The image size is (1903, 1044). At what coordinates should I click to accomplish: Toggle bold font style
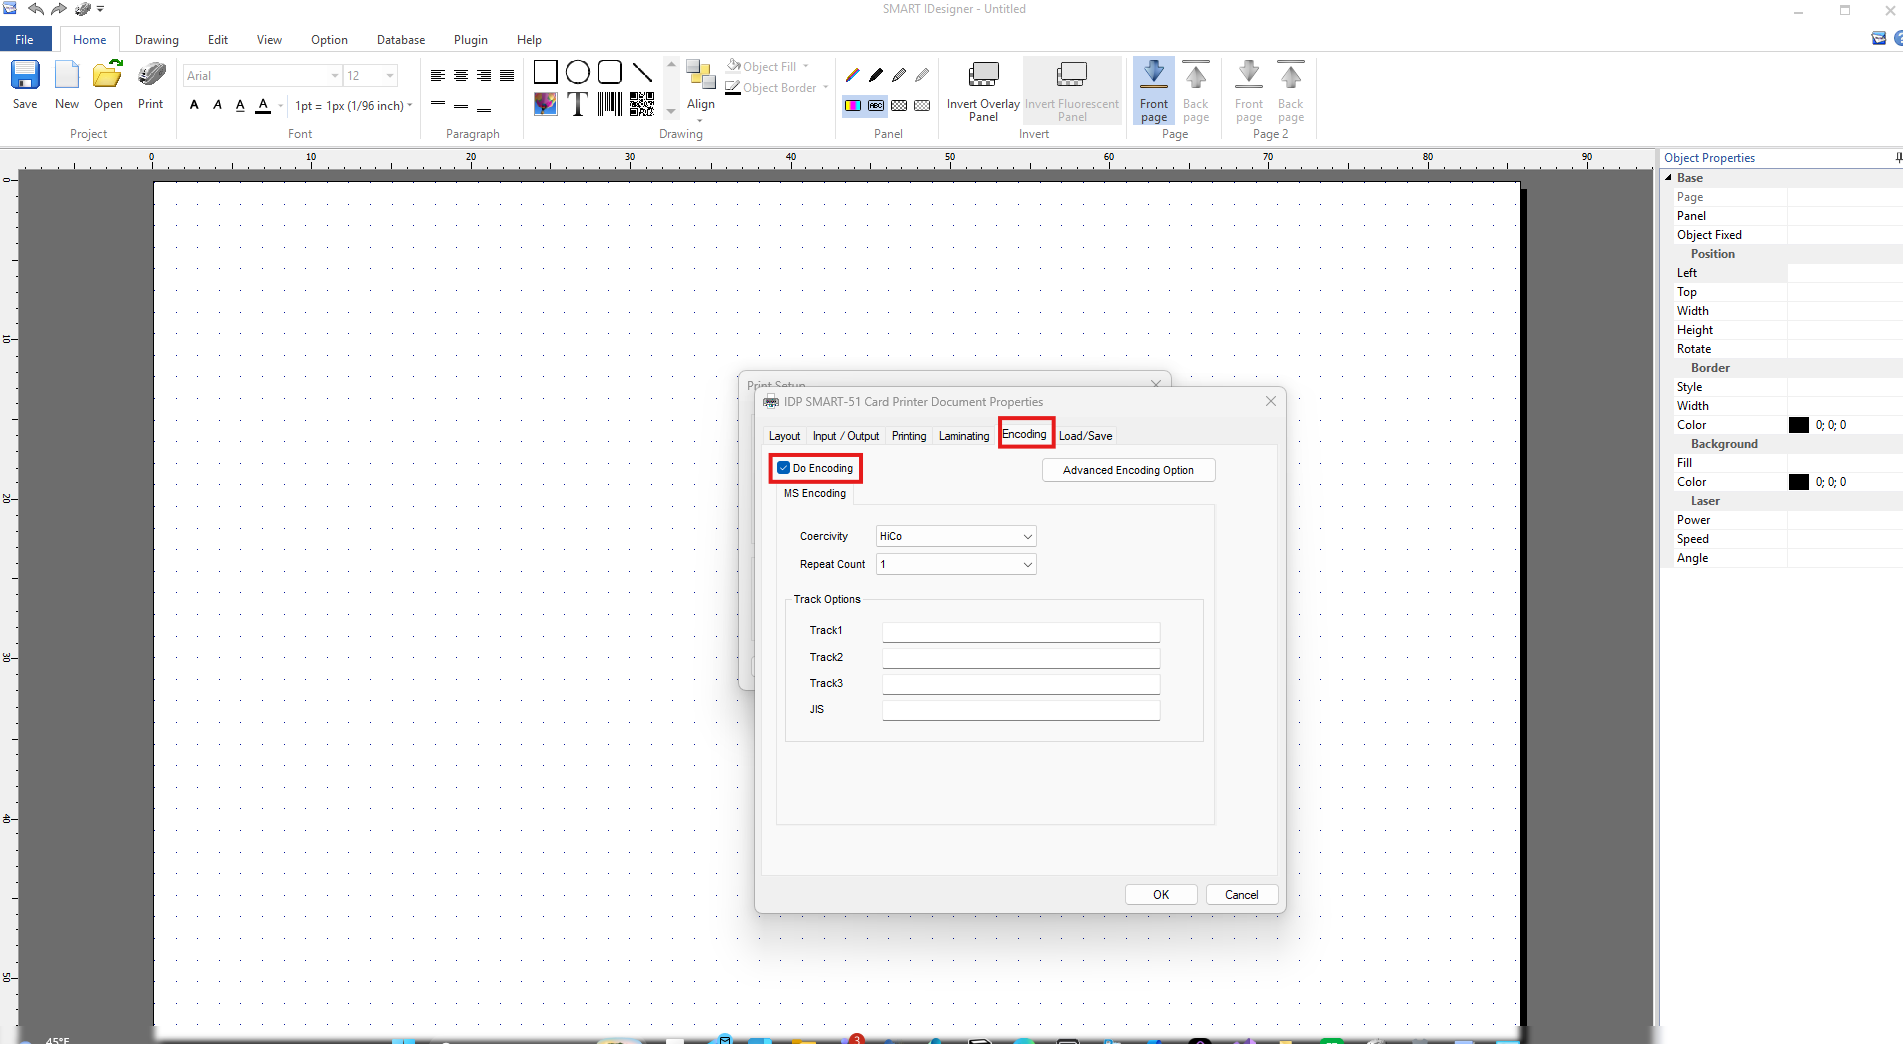pyautogui.click(x=194, y=105)
